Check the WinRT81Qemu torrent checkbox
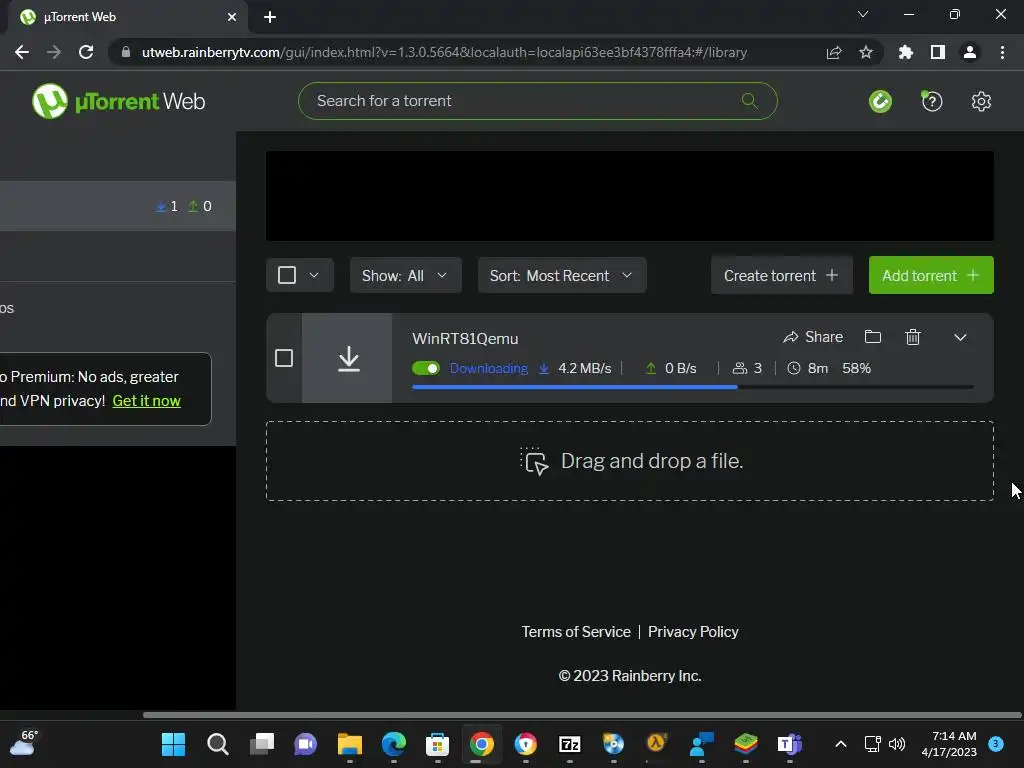This screenshot has height=768, width=1024. (x=284, y=358)
